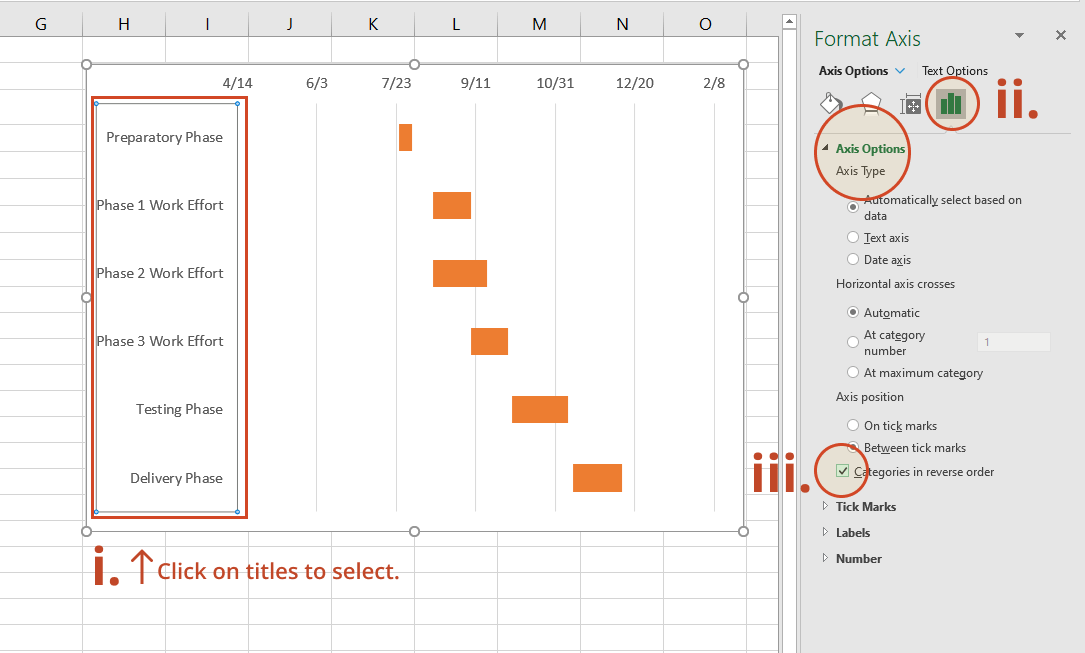Open the Fill & Line settings (paint bucket icon)
The width and height of the screenshot is (1085, 653).
point(830,103)
